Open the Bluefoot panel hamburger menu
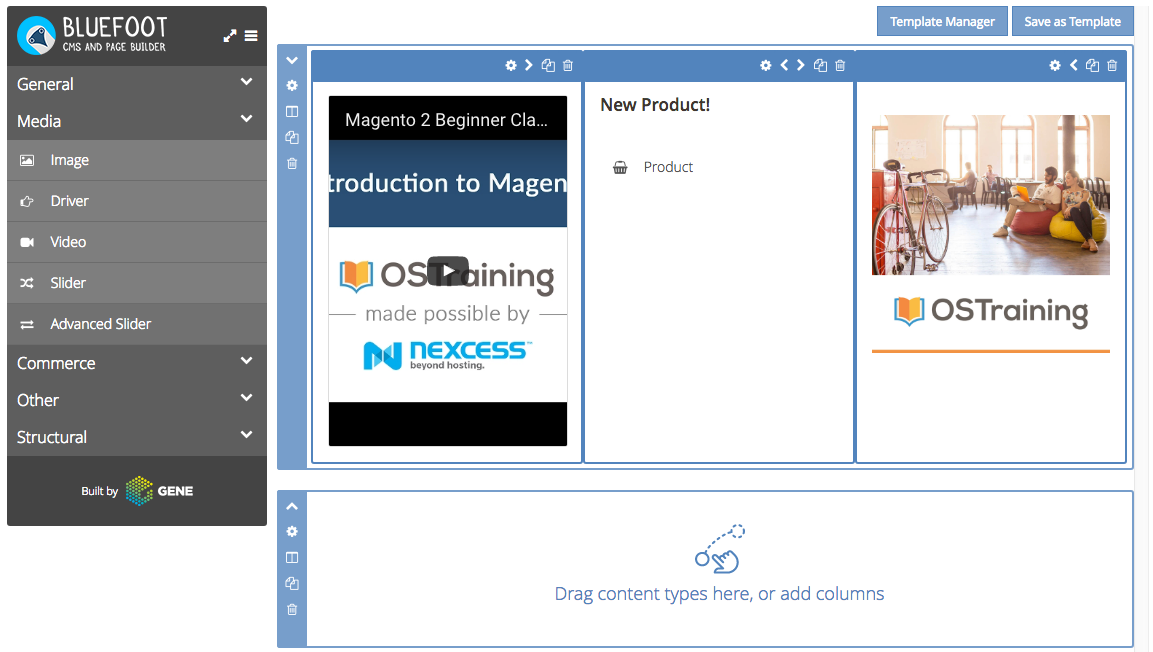The height and width of the screenshot is (652, 1153). pyautogui.click(x=251, y=35)
